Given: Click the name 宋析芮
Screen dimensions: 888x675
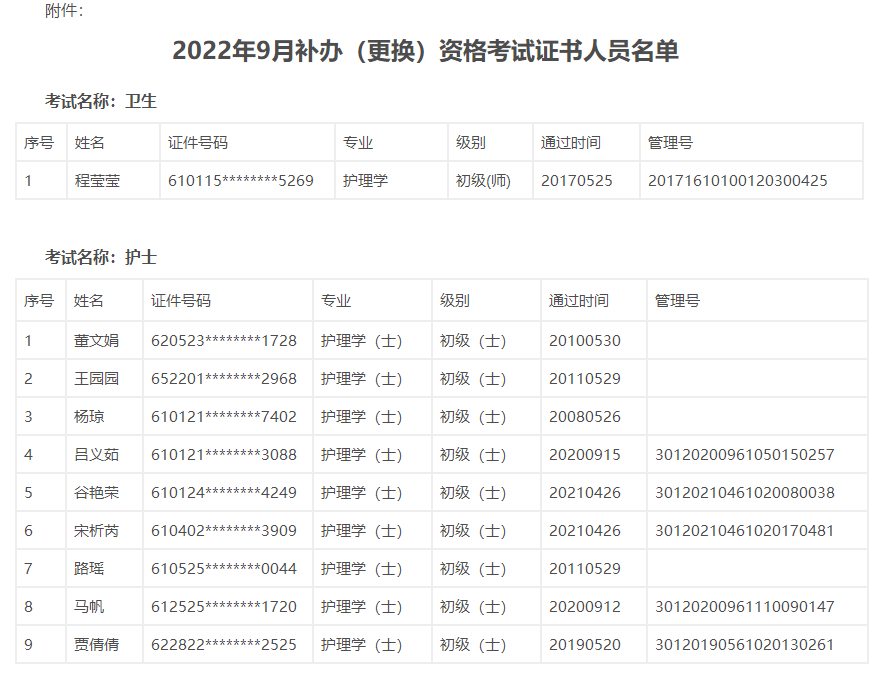Looking at the screenshot, I should coord(96,530).
